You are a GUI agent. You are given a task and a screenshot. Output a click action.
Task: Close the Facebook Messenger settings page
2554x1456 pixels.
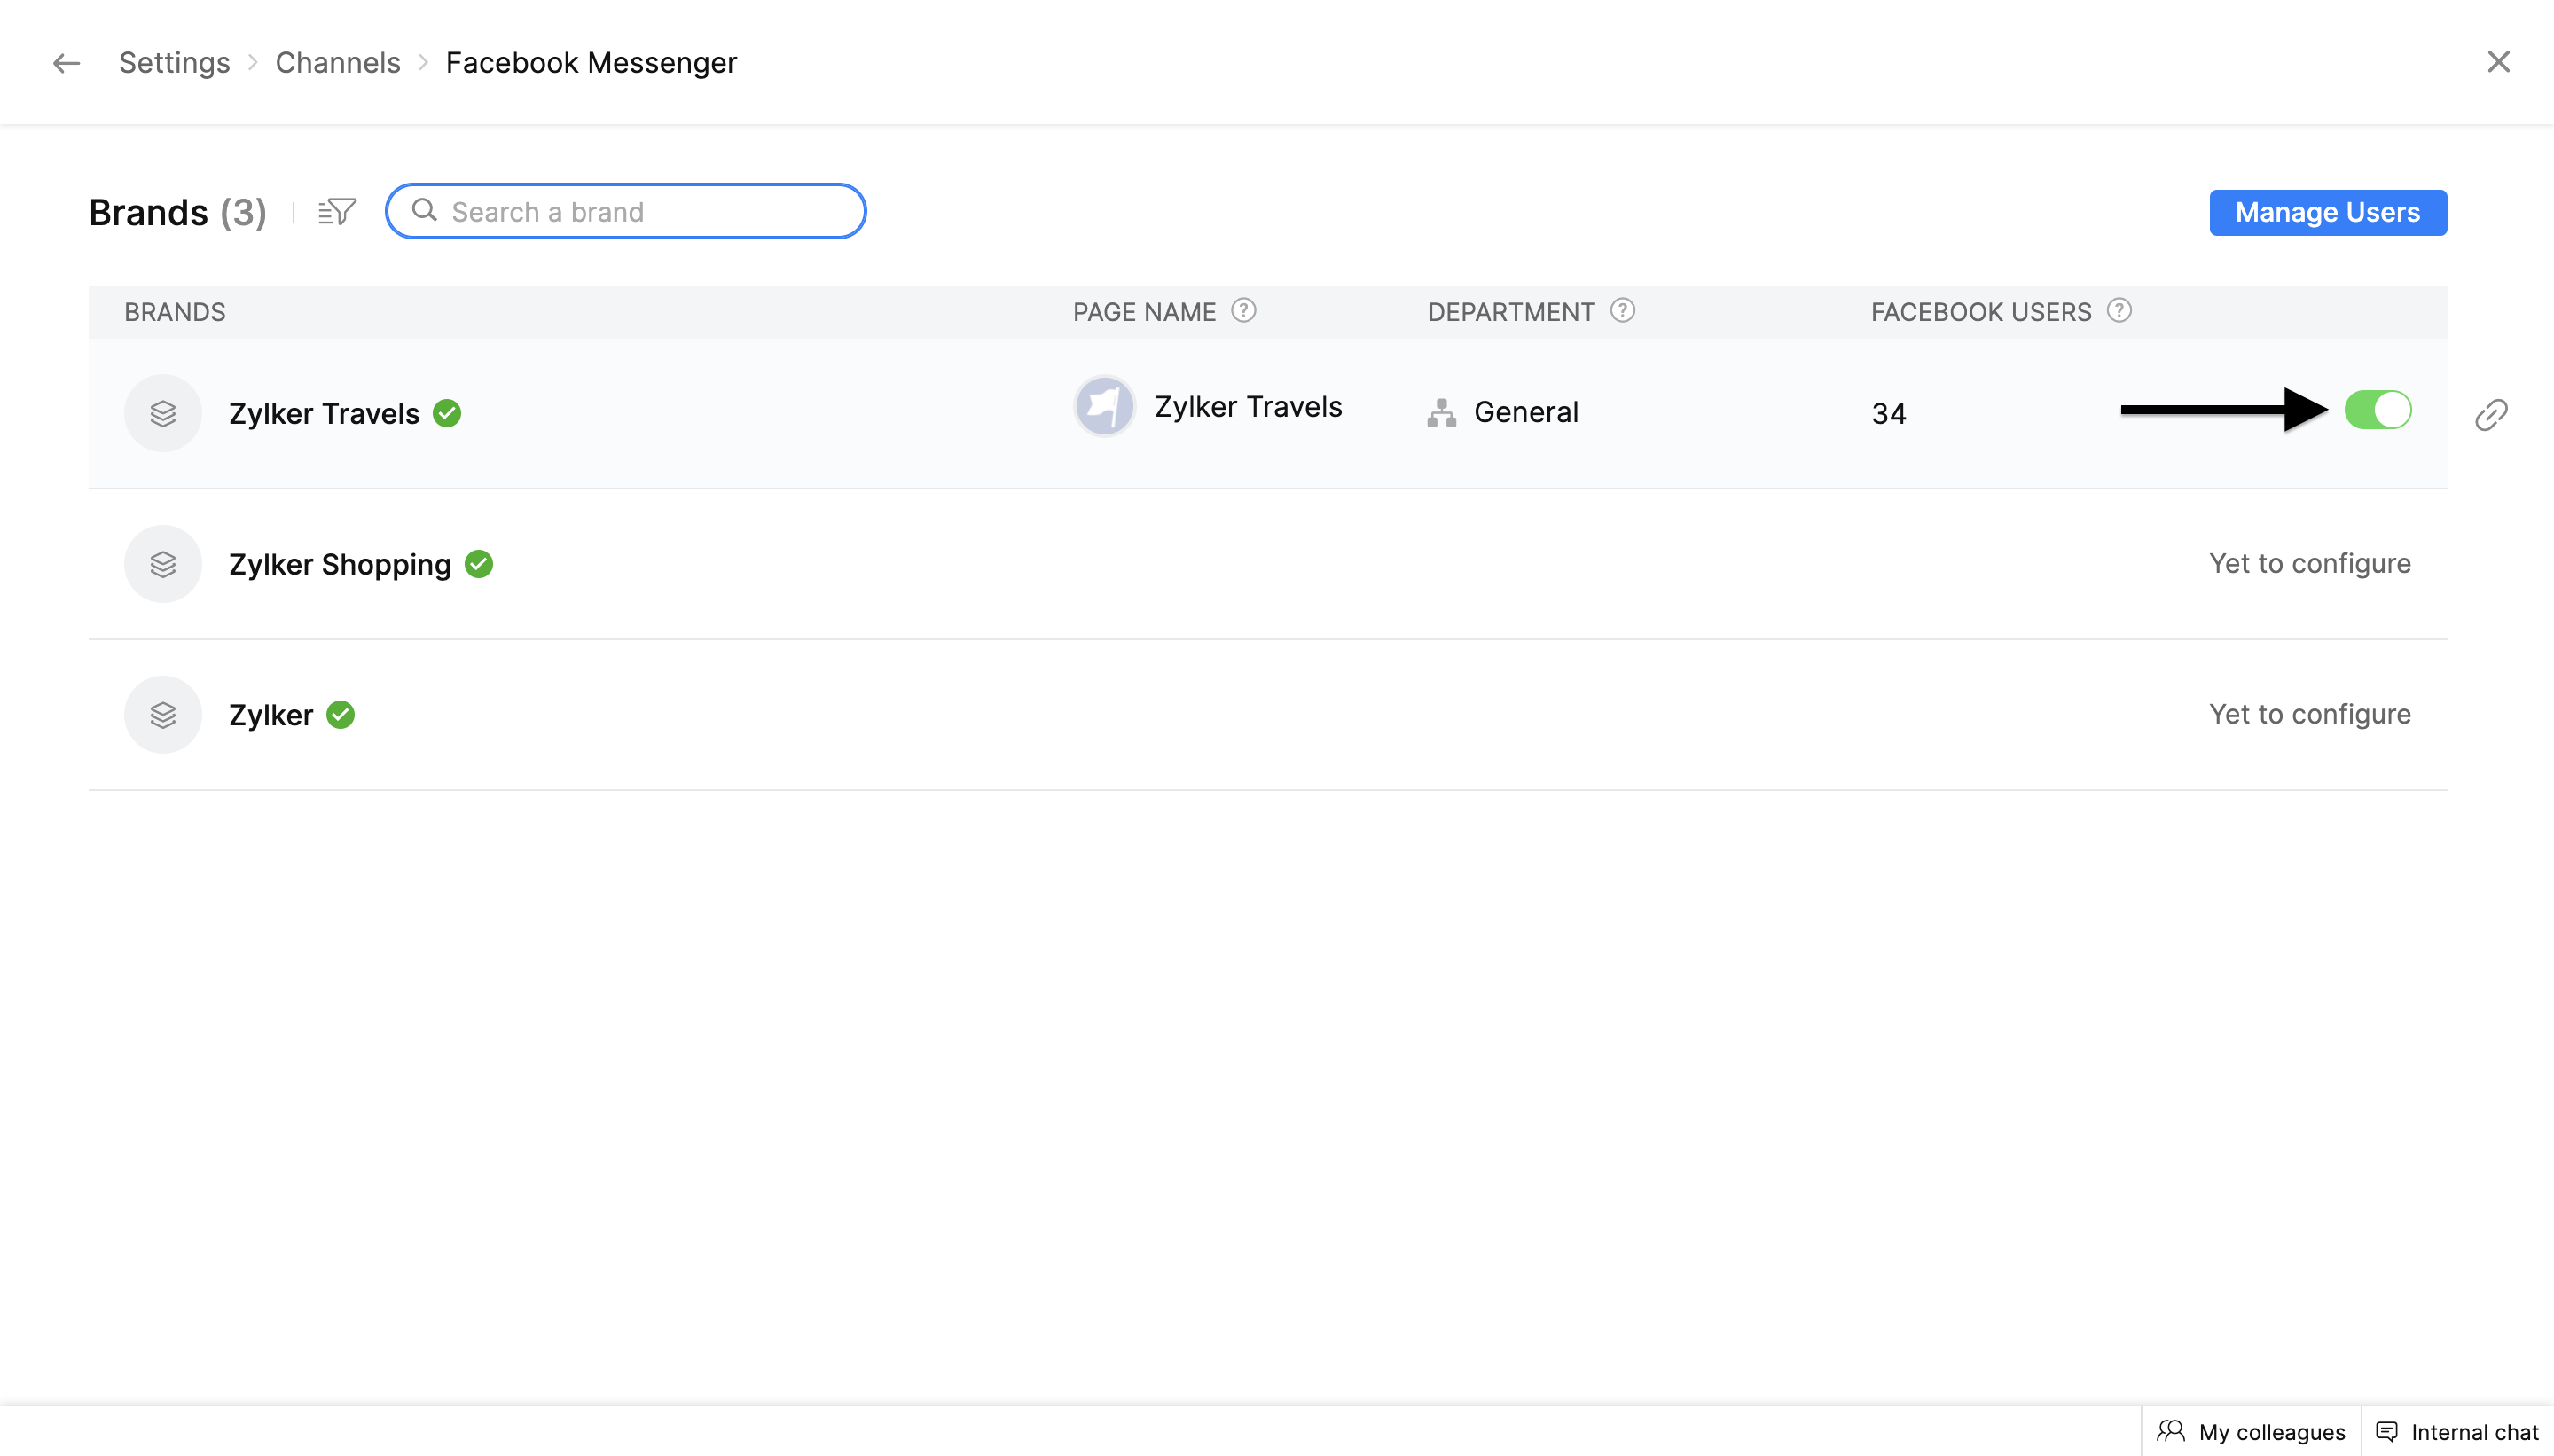2498,62
